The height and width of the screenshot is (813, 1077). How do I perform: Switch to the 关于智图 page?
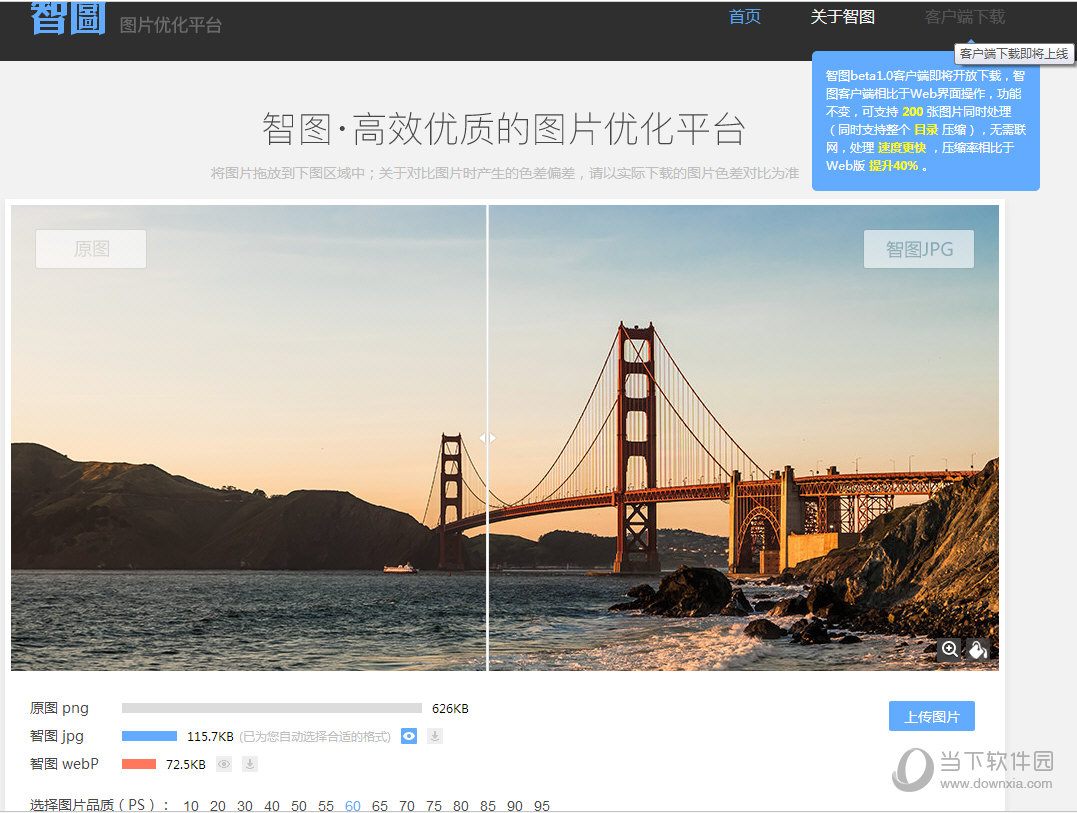pyautogui.click(x=842, y=16)
